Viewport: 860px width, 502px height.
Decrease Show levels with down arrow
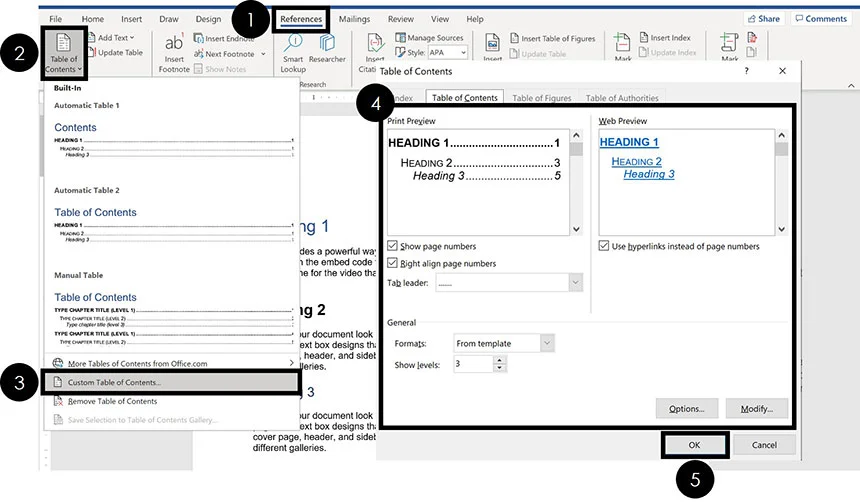(x=499, y=368)
